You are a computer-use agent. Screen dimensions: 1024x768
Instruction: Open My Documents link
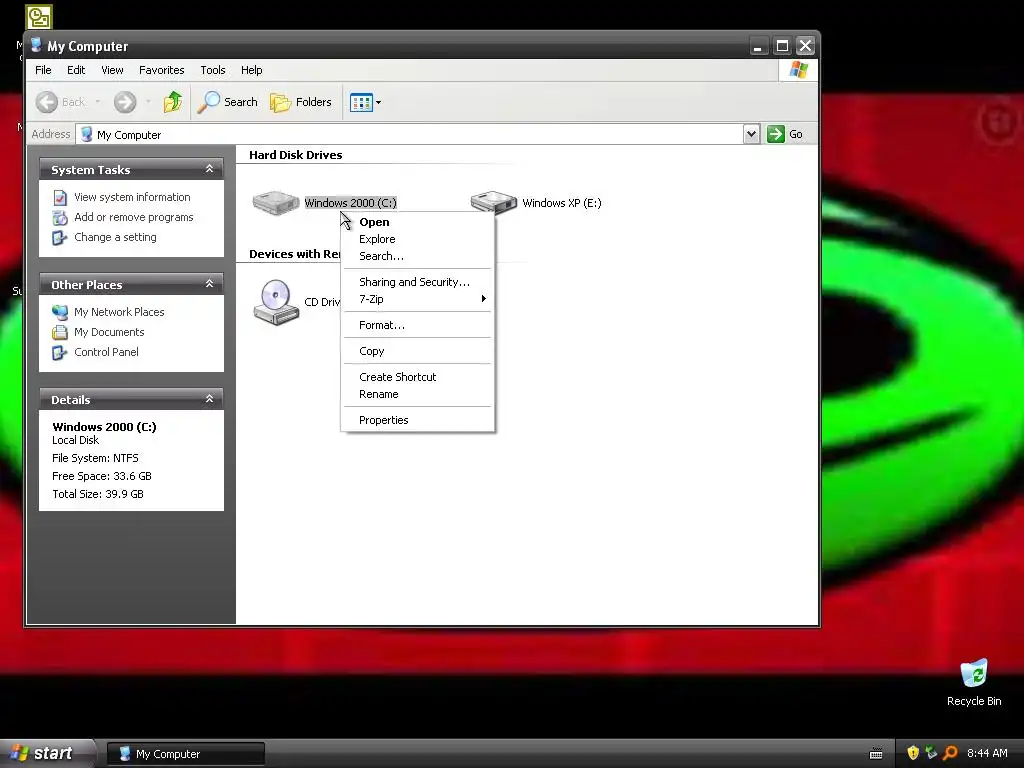click(109, 332)
